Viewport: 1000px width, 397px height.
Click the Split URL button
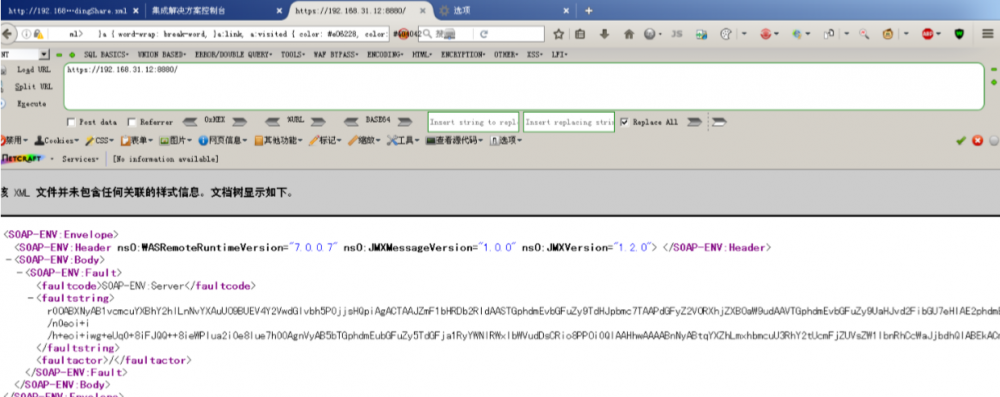(34, 87)
